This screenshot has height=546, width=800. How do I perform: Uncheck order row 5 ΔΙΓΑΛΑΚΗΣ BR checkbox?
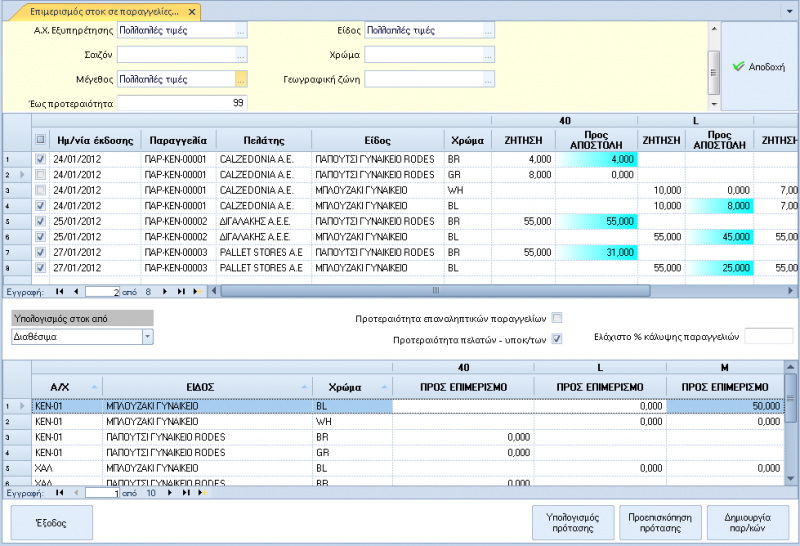40,221
